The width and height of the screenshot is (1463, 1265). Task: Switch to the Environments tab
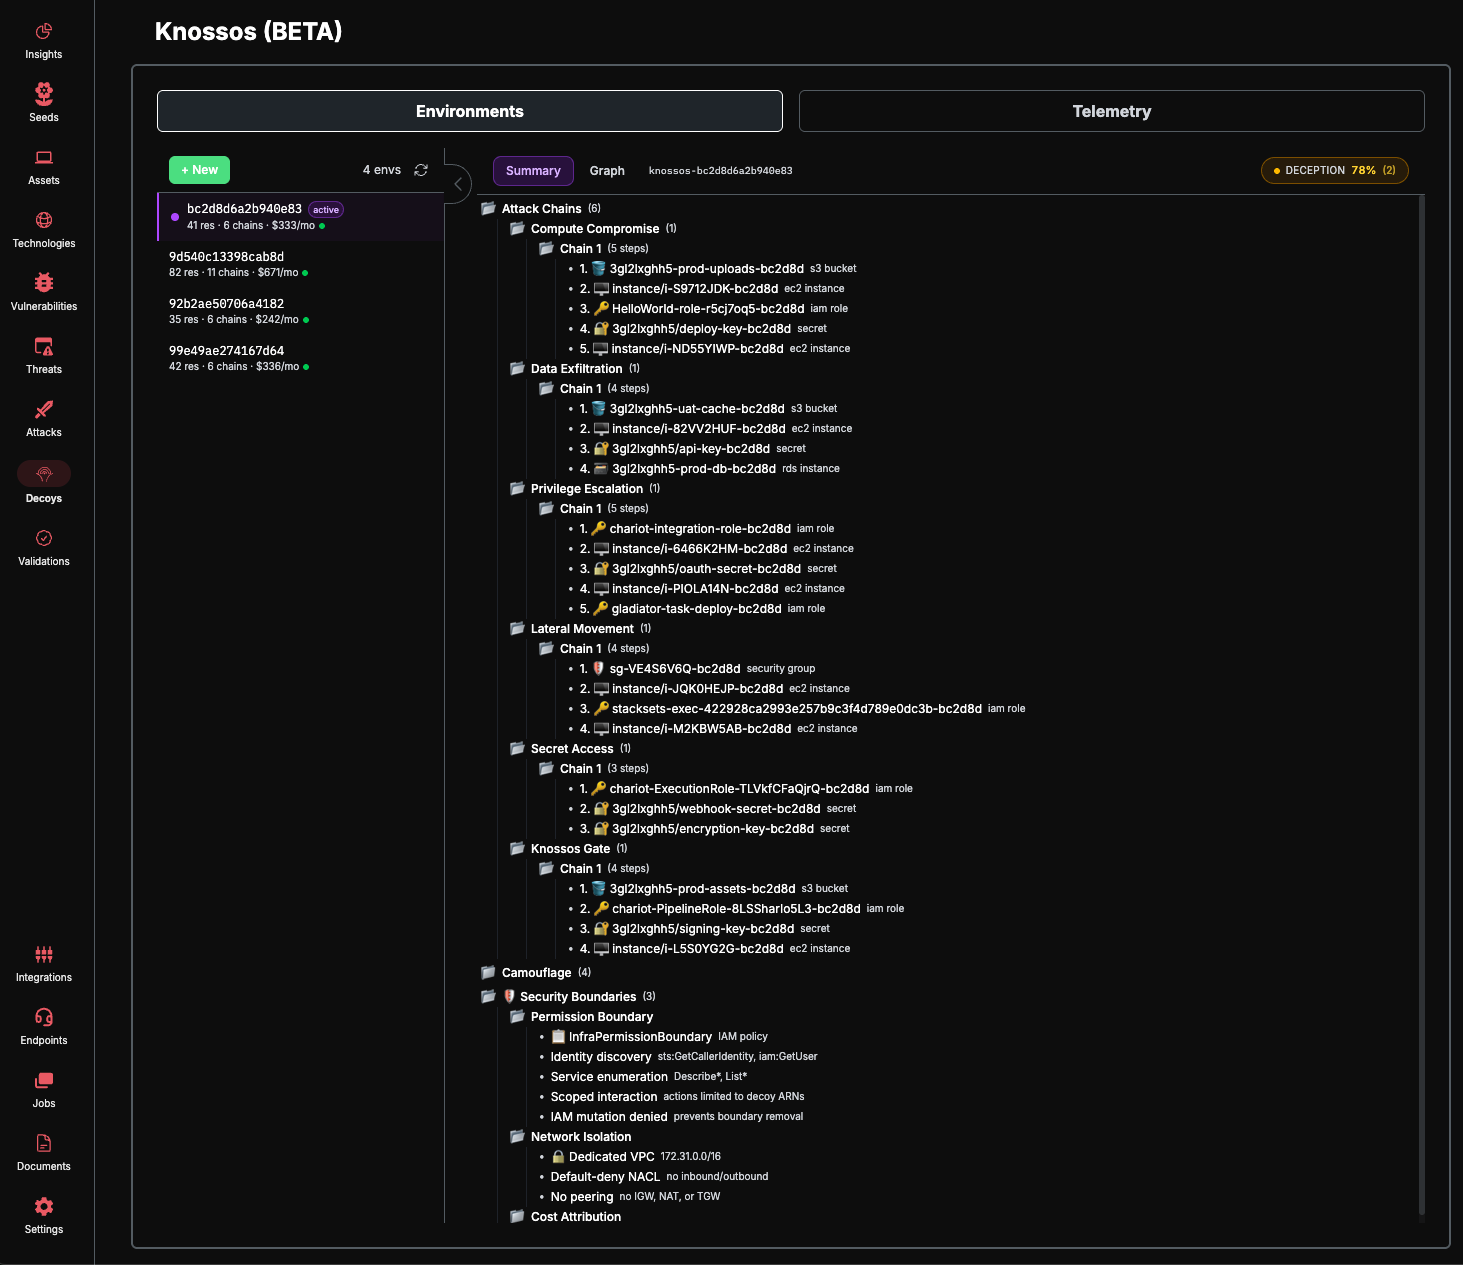tap(470, 111)
